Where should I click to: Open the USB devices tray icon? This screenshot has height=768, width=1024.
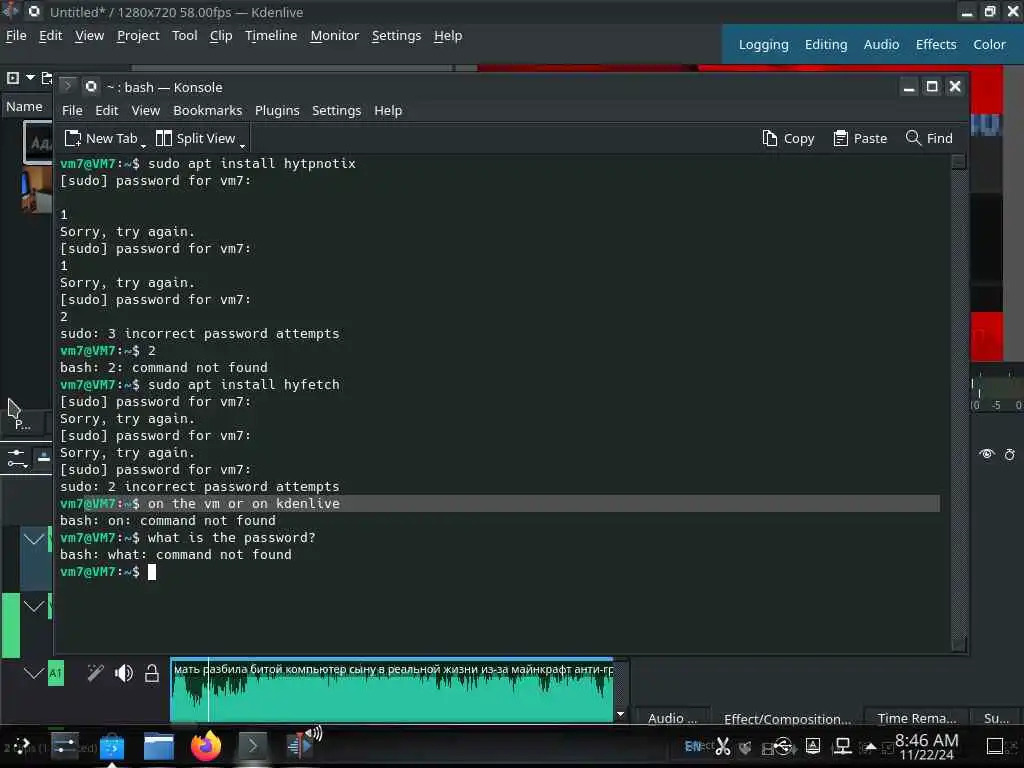point(782,746)
